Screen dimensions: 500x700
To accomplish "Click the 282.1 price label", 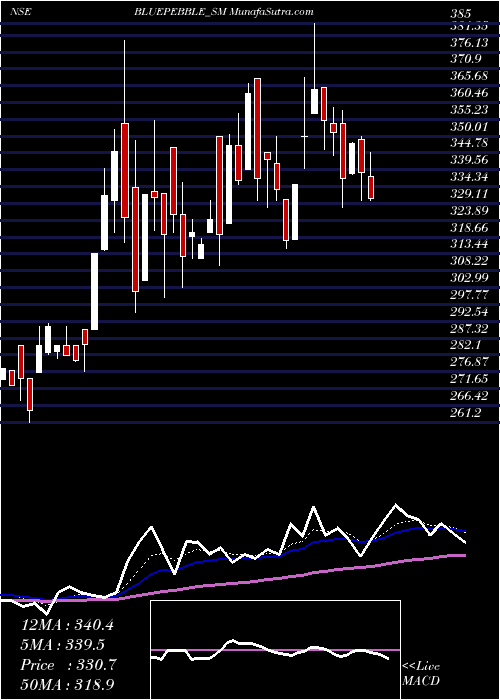I will click(464, 346).
